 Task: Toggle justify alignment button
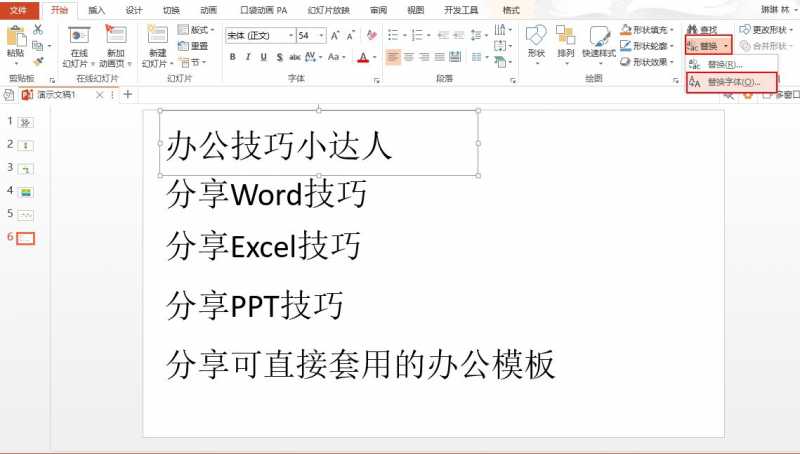pos(440,57)
